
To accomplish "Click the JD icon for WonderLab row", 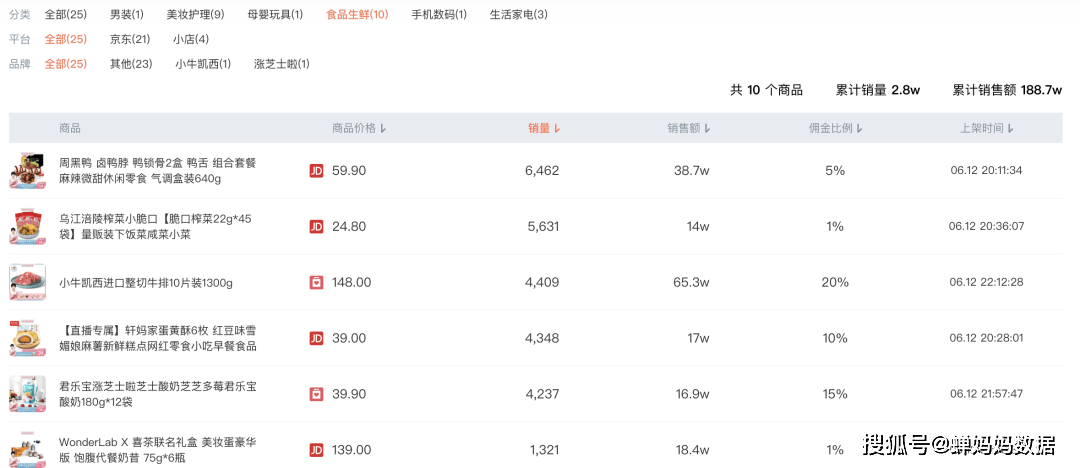I will [316, 451].
